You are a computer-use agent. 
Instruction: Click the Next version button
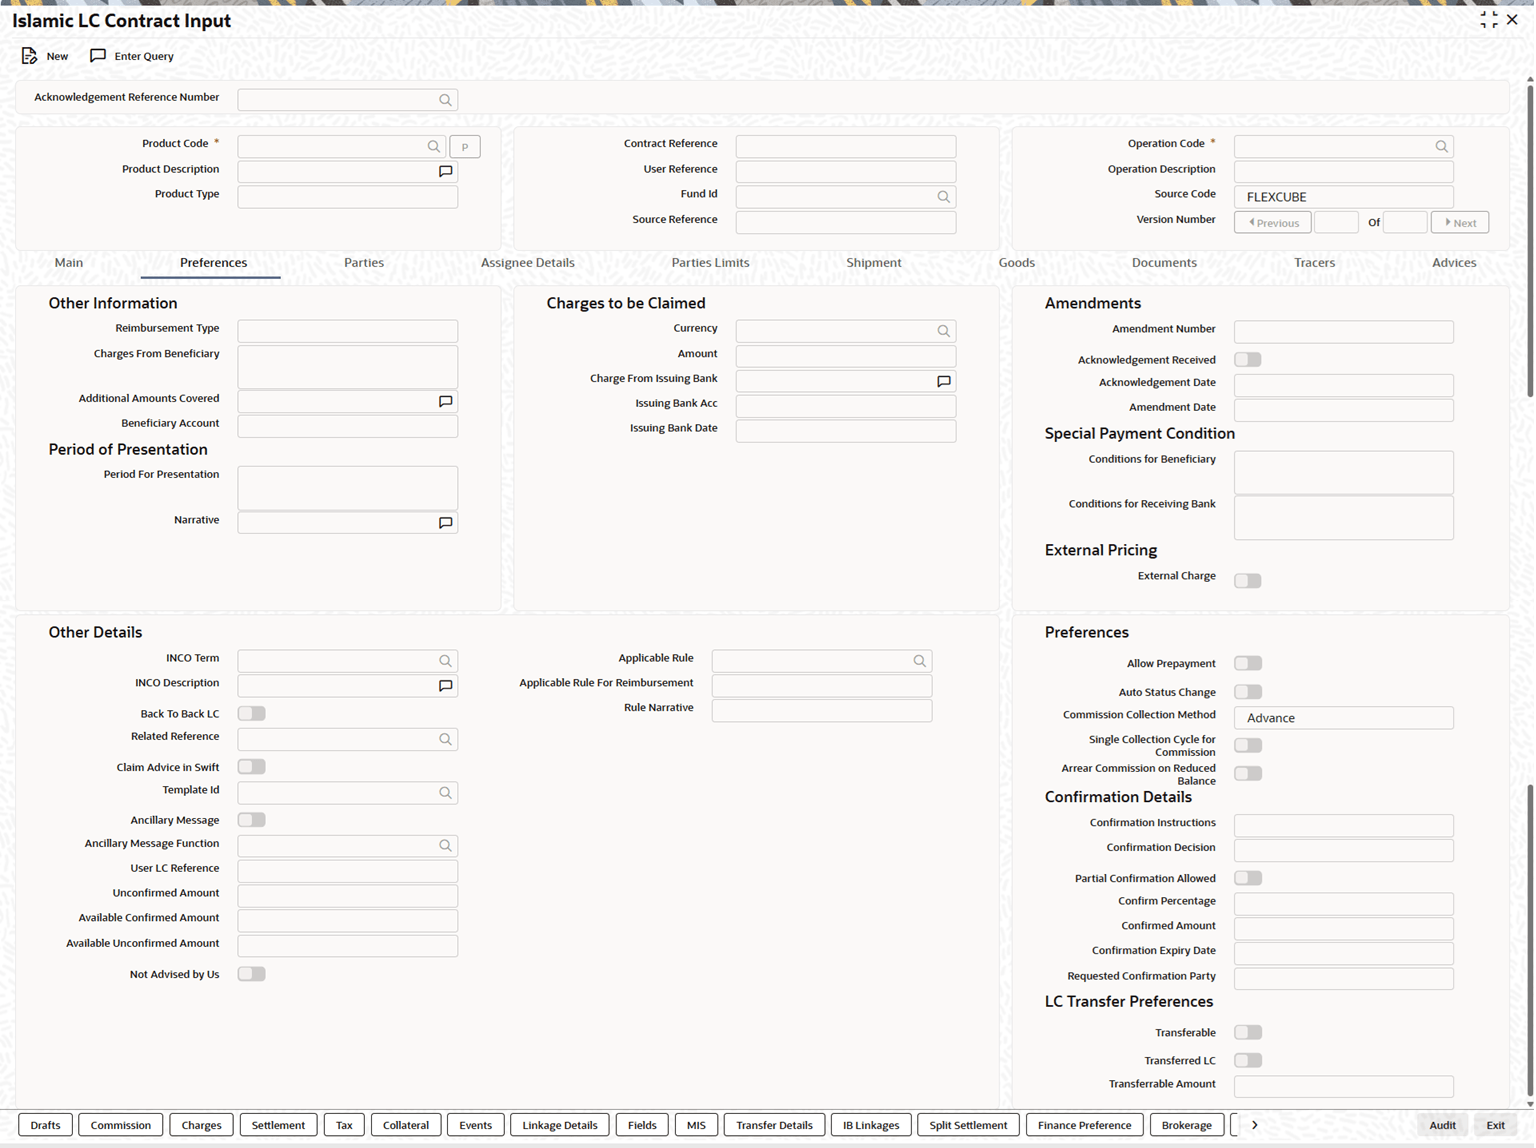(x=1460, y=223)
